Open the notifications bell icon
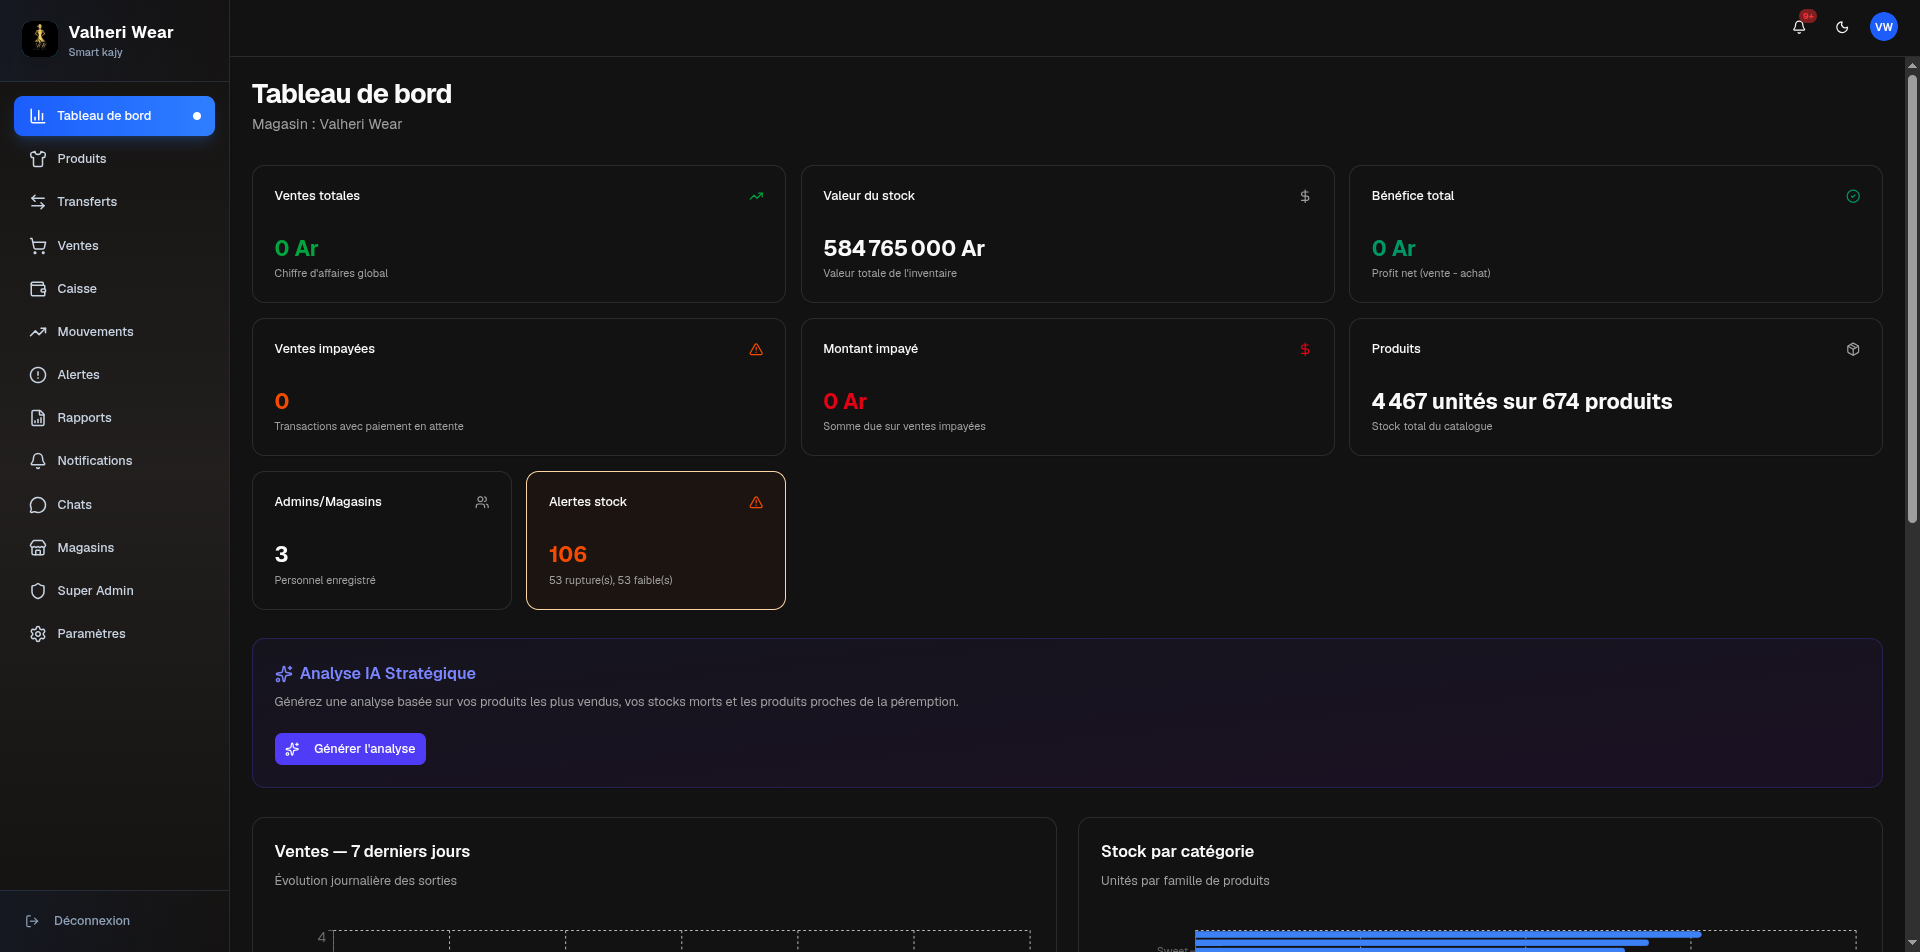The image size is (1920, 952). [x=1799, y=27]
